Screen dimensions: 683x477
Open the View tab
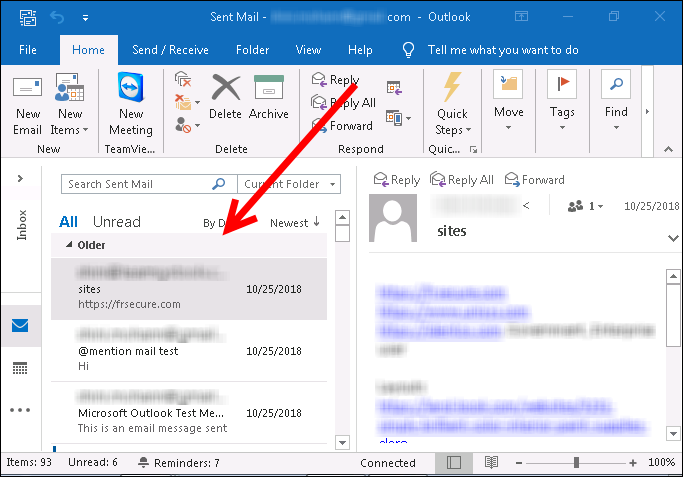pyautogui.click(x=308, y=50)
